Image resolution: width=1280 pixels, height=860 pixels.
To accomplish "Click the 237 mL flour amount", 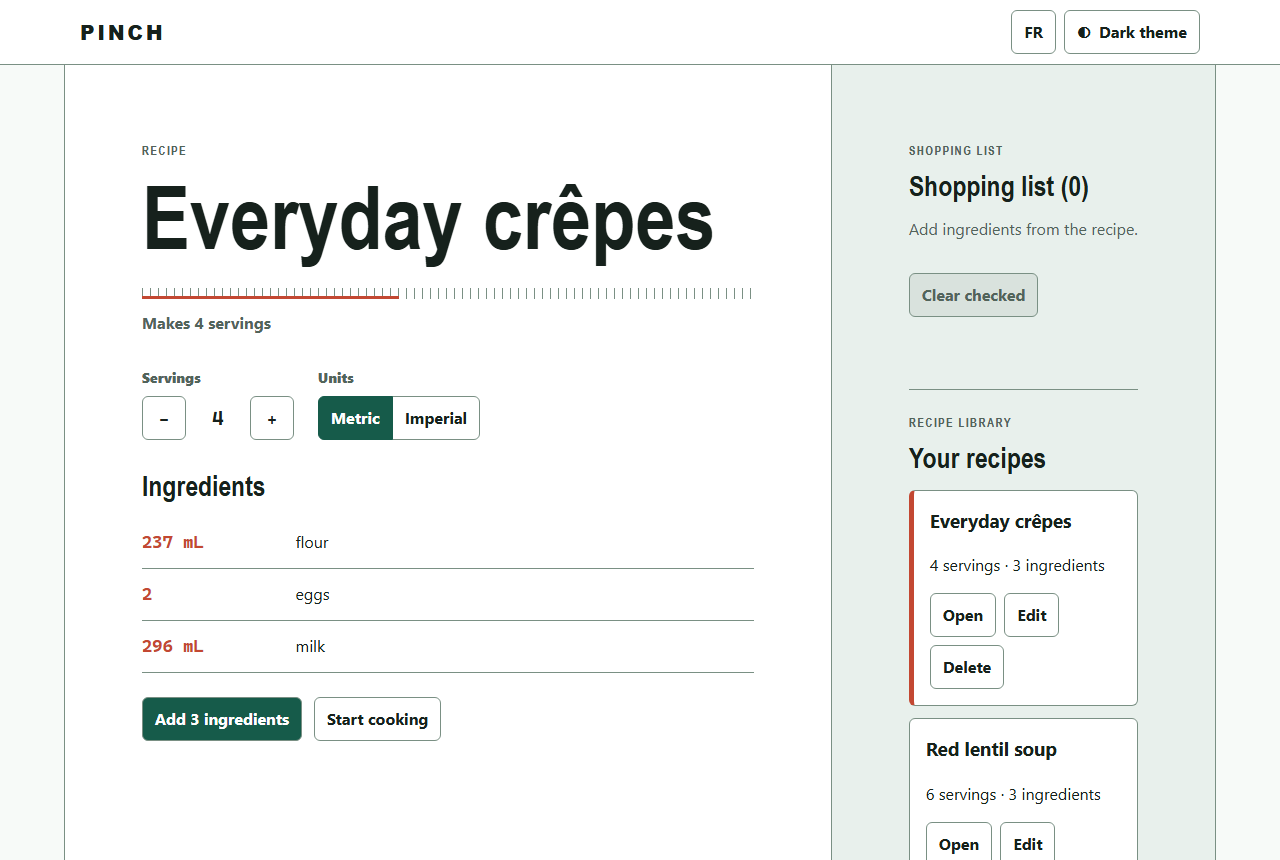I will (x=172, y=542).
